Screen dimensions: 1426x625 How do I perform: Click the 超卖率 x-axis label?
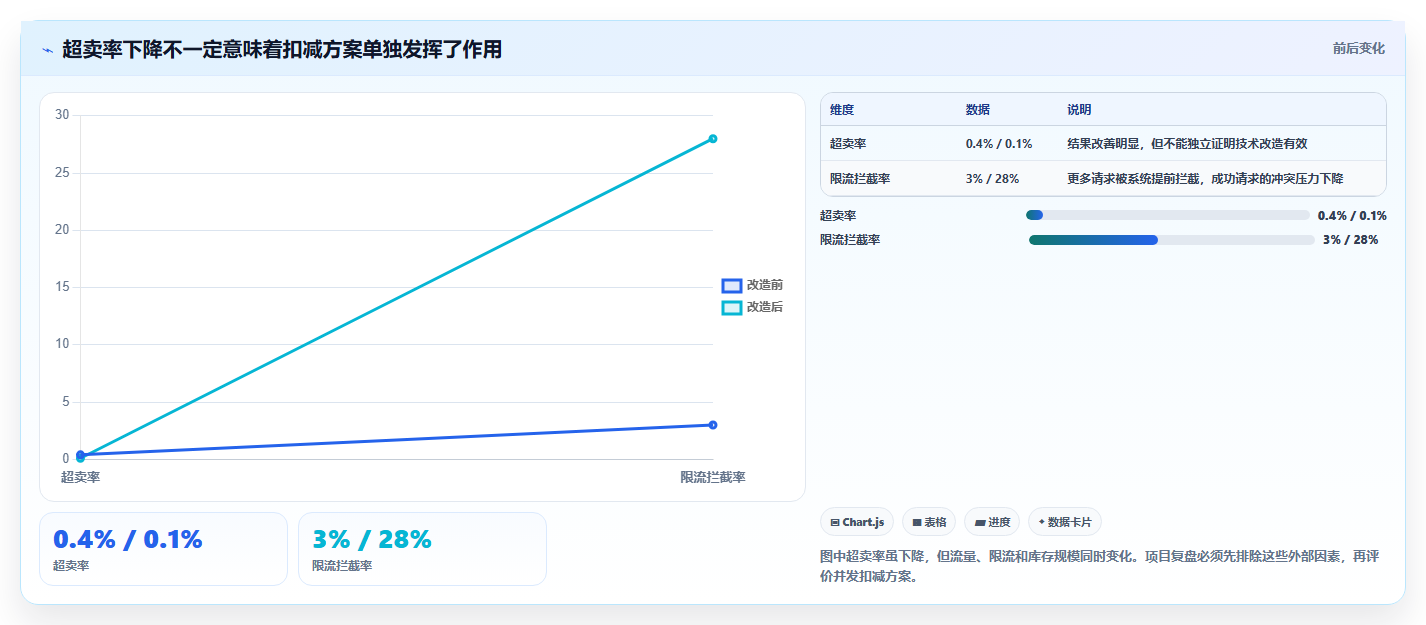coord(80,478)
